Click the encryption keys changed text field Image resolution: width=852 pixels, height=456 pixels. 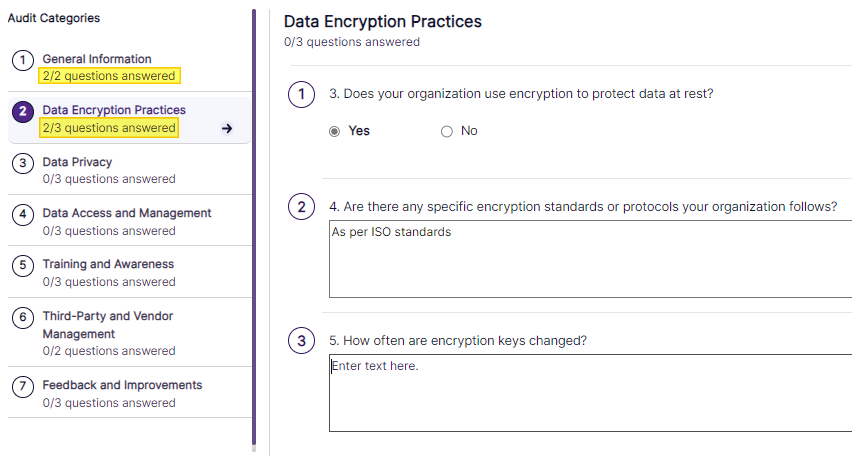[x=590, y=394]
